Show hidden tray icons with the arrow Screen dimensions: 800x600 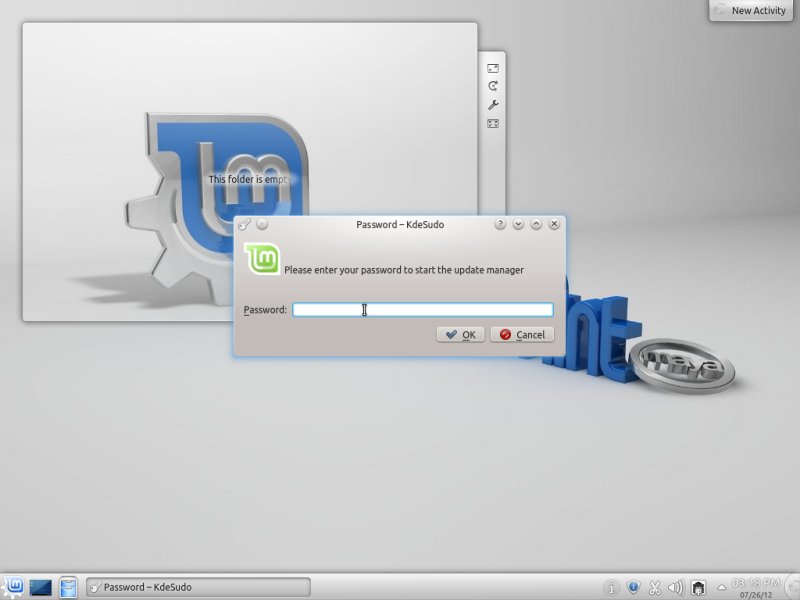pos(721,588)
